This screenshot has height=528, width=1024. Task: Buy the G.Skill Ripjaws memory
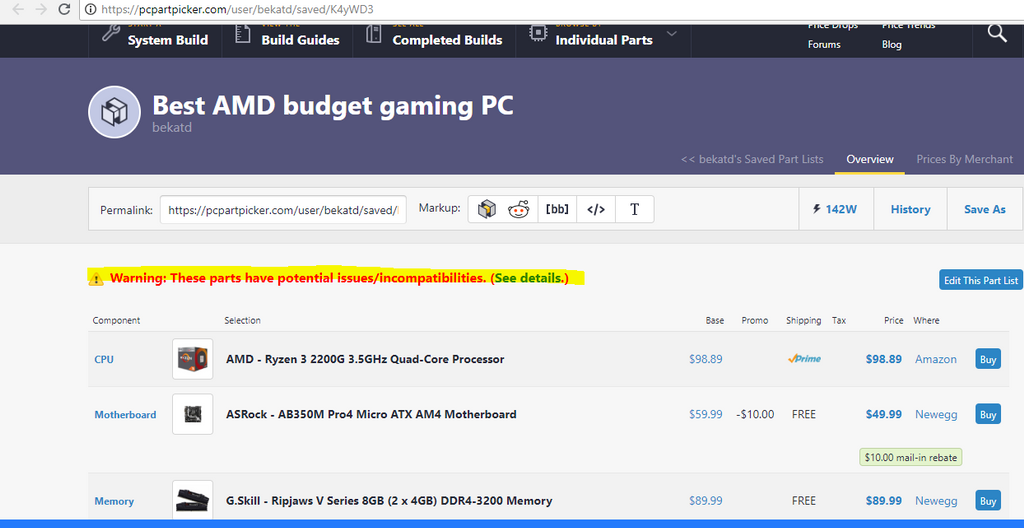pyautogui.click(x=988, y=501)
